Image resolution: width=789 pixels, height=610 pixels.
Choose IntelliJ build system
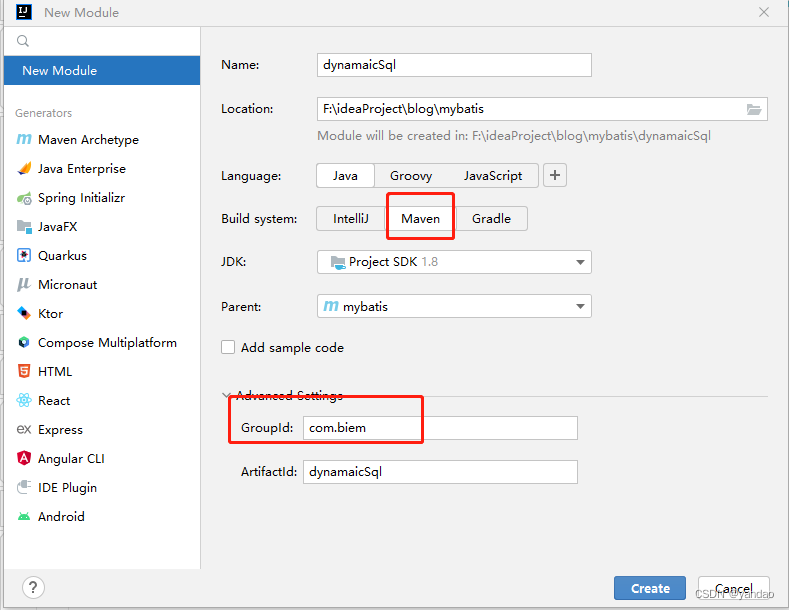pos(351,218)
